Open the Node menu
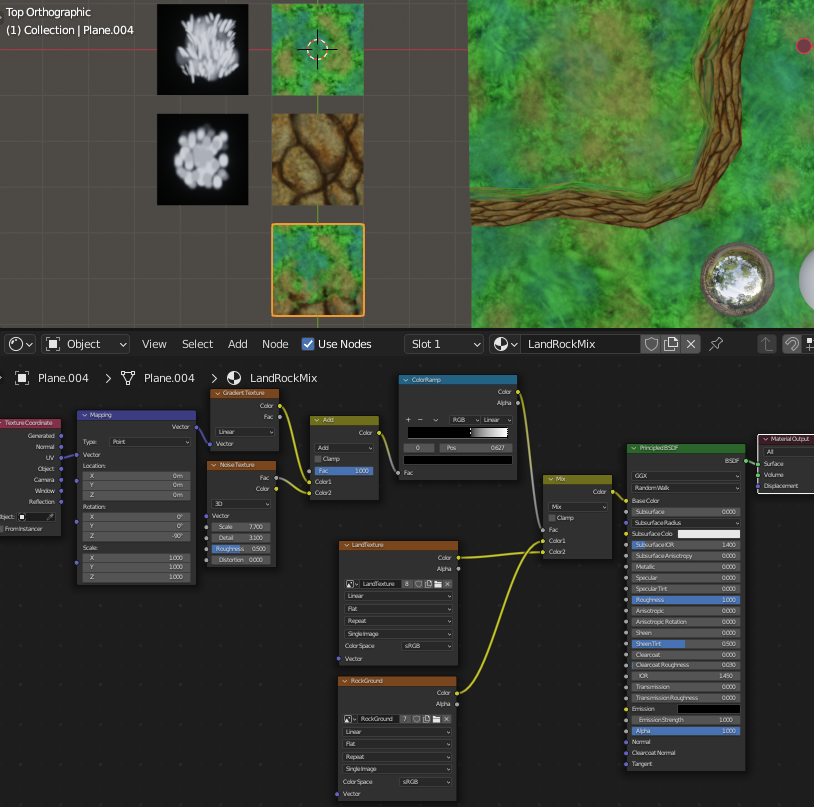 275,344
